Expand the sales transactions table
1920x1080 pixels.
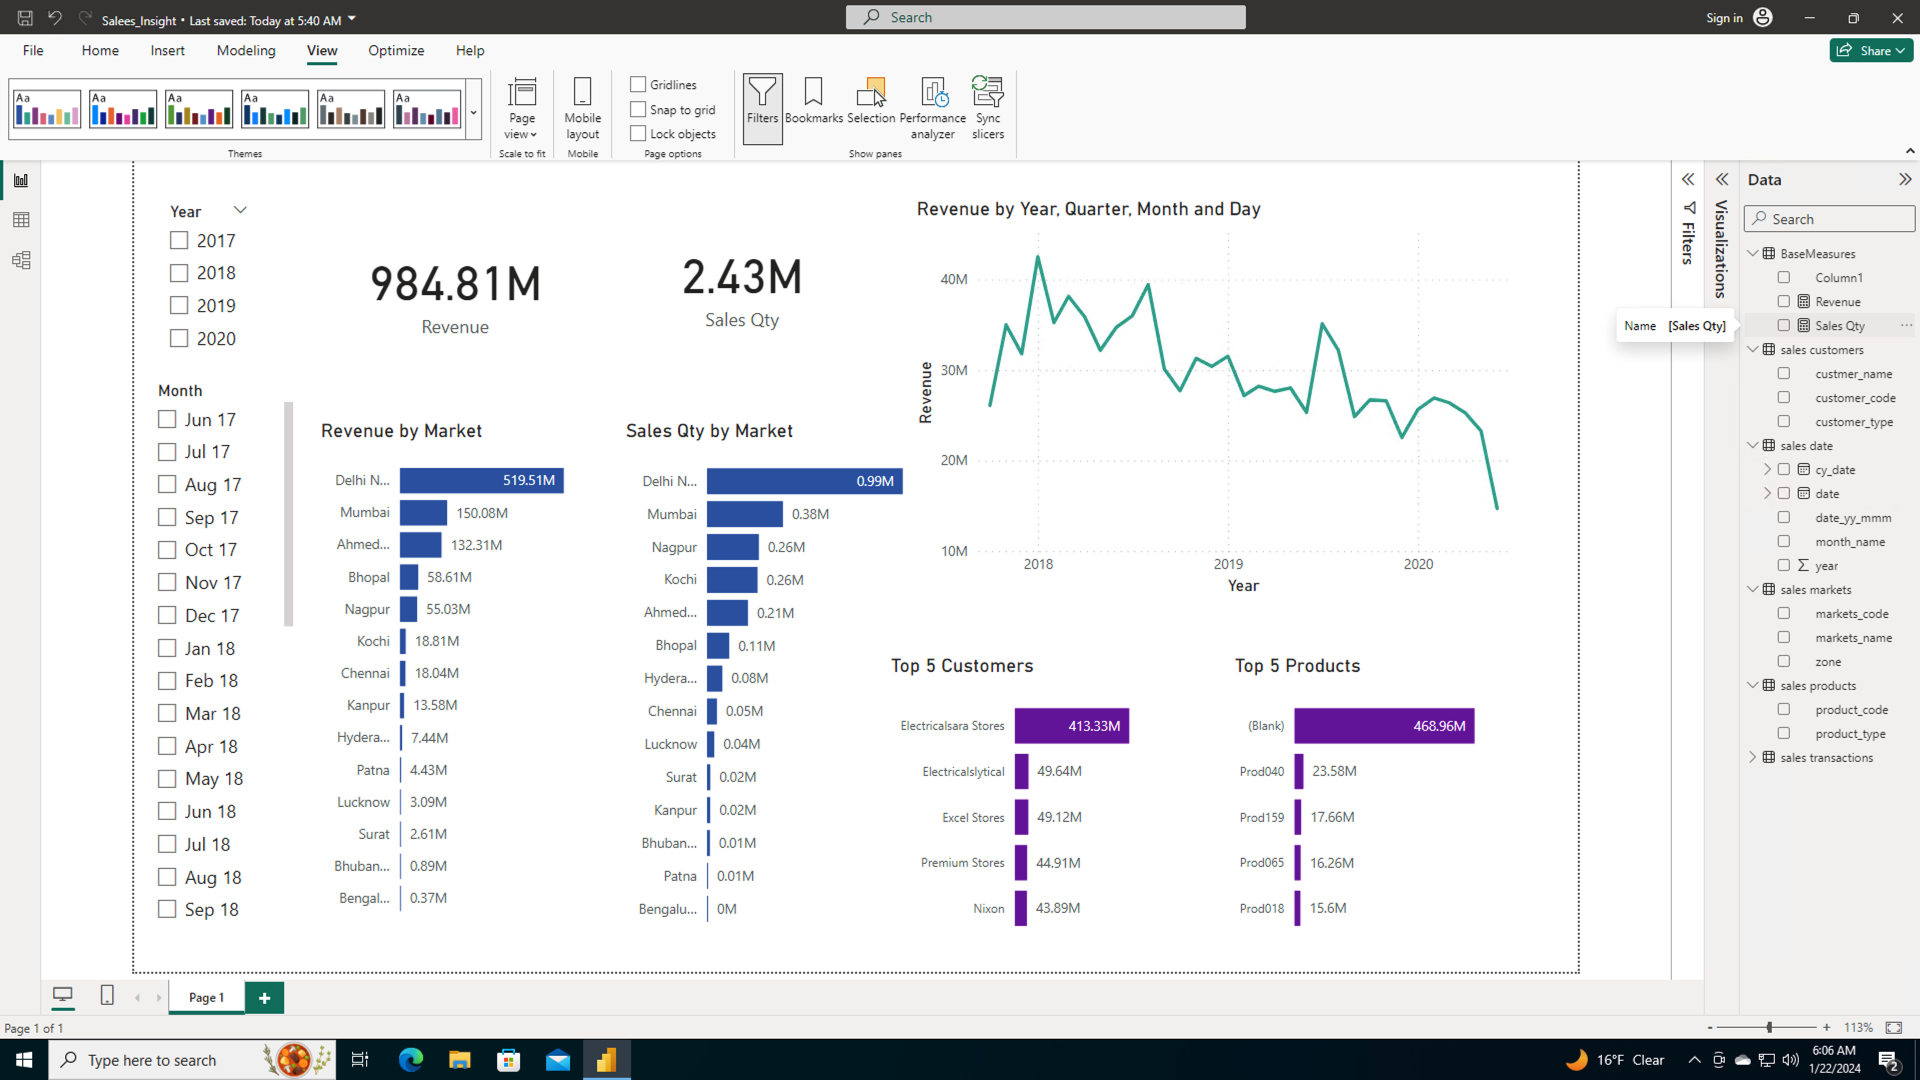[x=1753, y=758]
